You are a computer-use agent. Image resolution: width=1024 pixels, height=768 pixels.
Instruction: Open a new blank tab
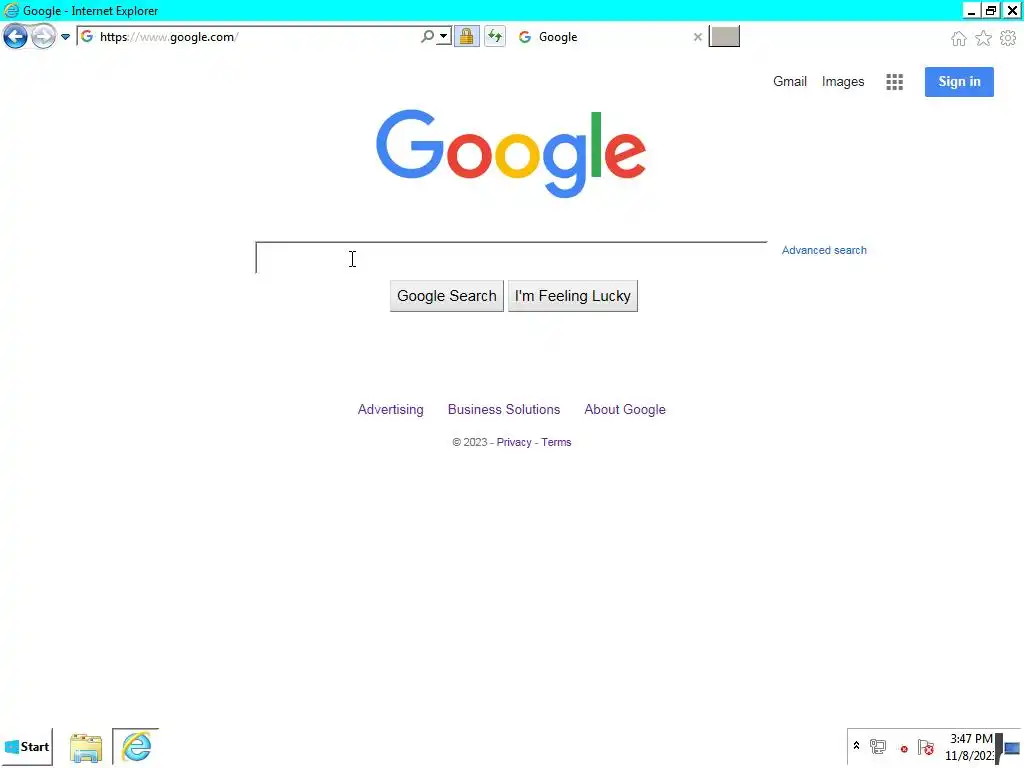pos(724,37)
